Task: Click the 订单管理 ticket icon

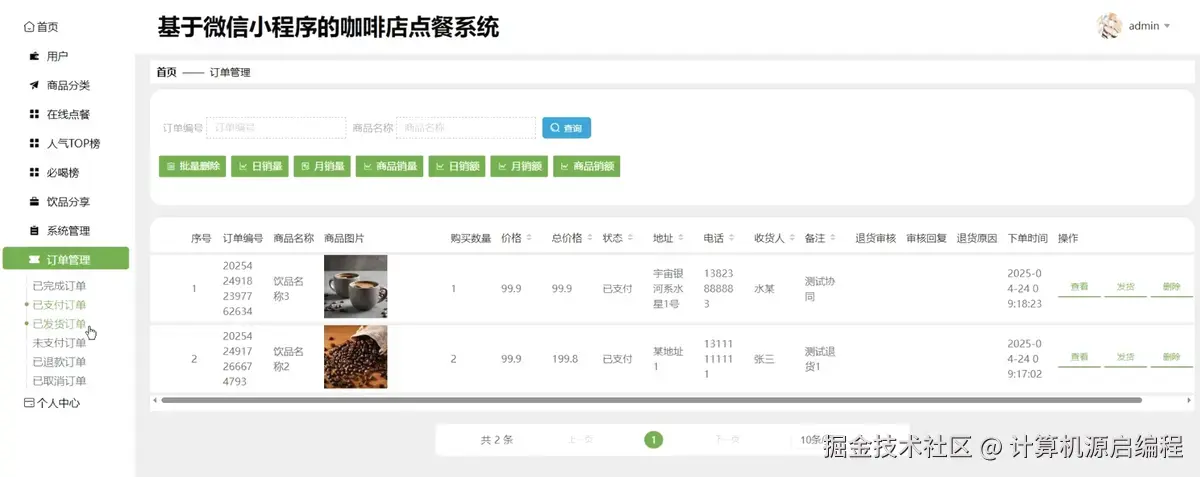Action: [x=34, y=260]
